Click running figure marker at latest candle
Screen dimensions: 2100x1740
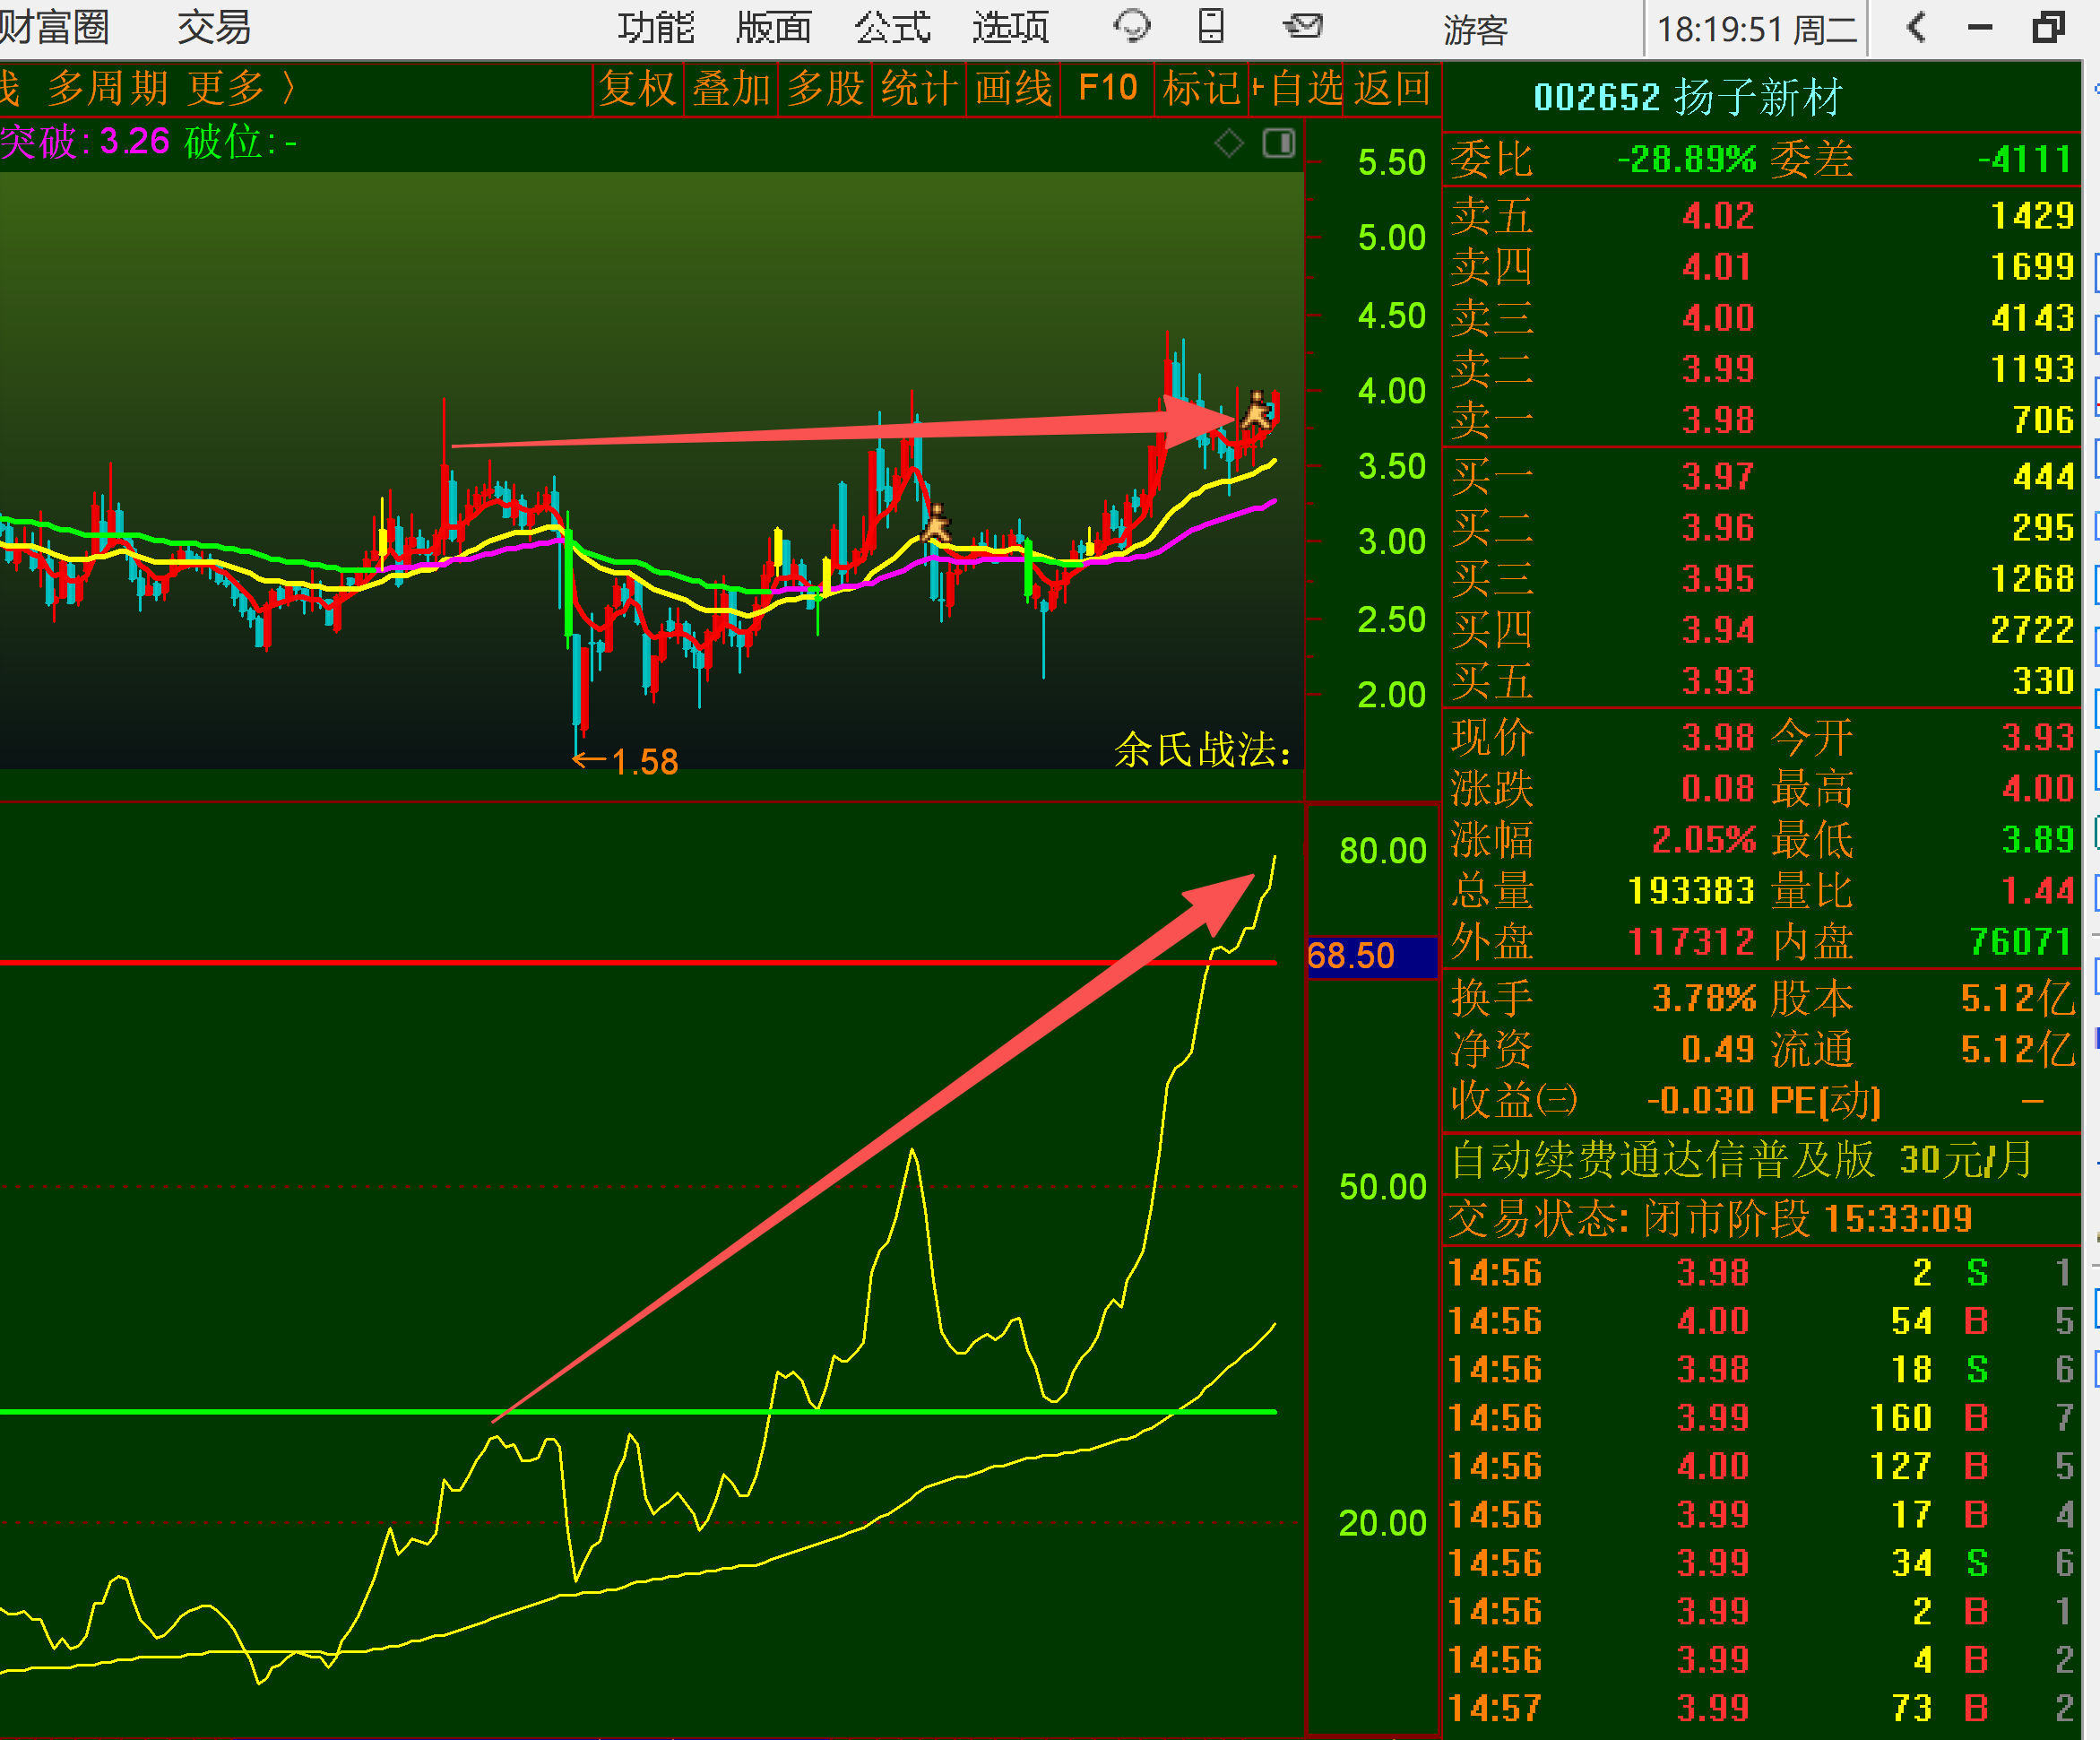pyautogui.click(x=1257, y=410)
